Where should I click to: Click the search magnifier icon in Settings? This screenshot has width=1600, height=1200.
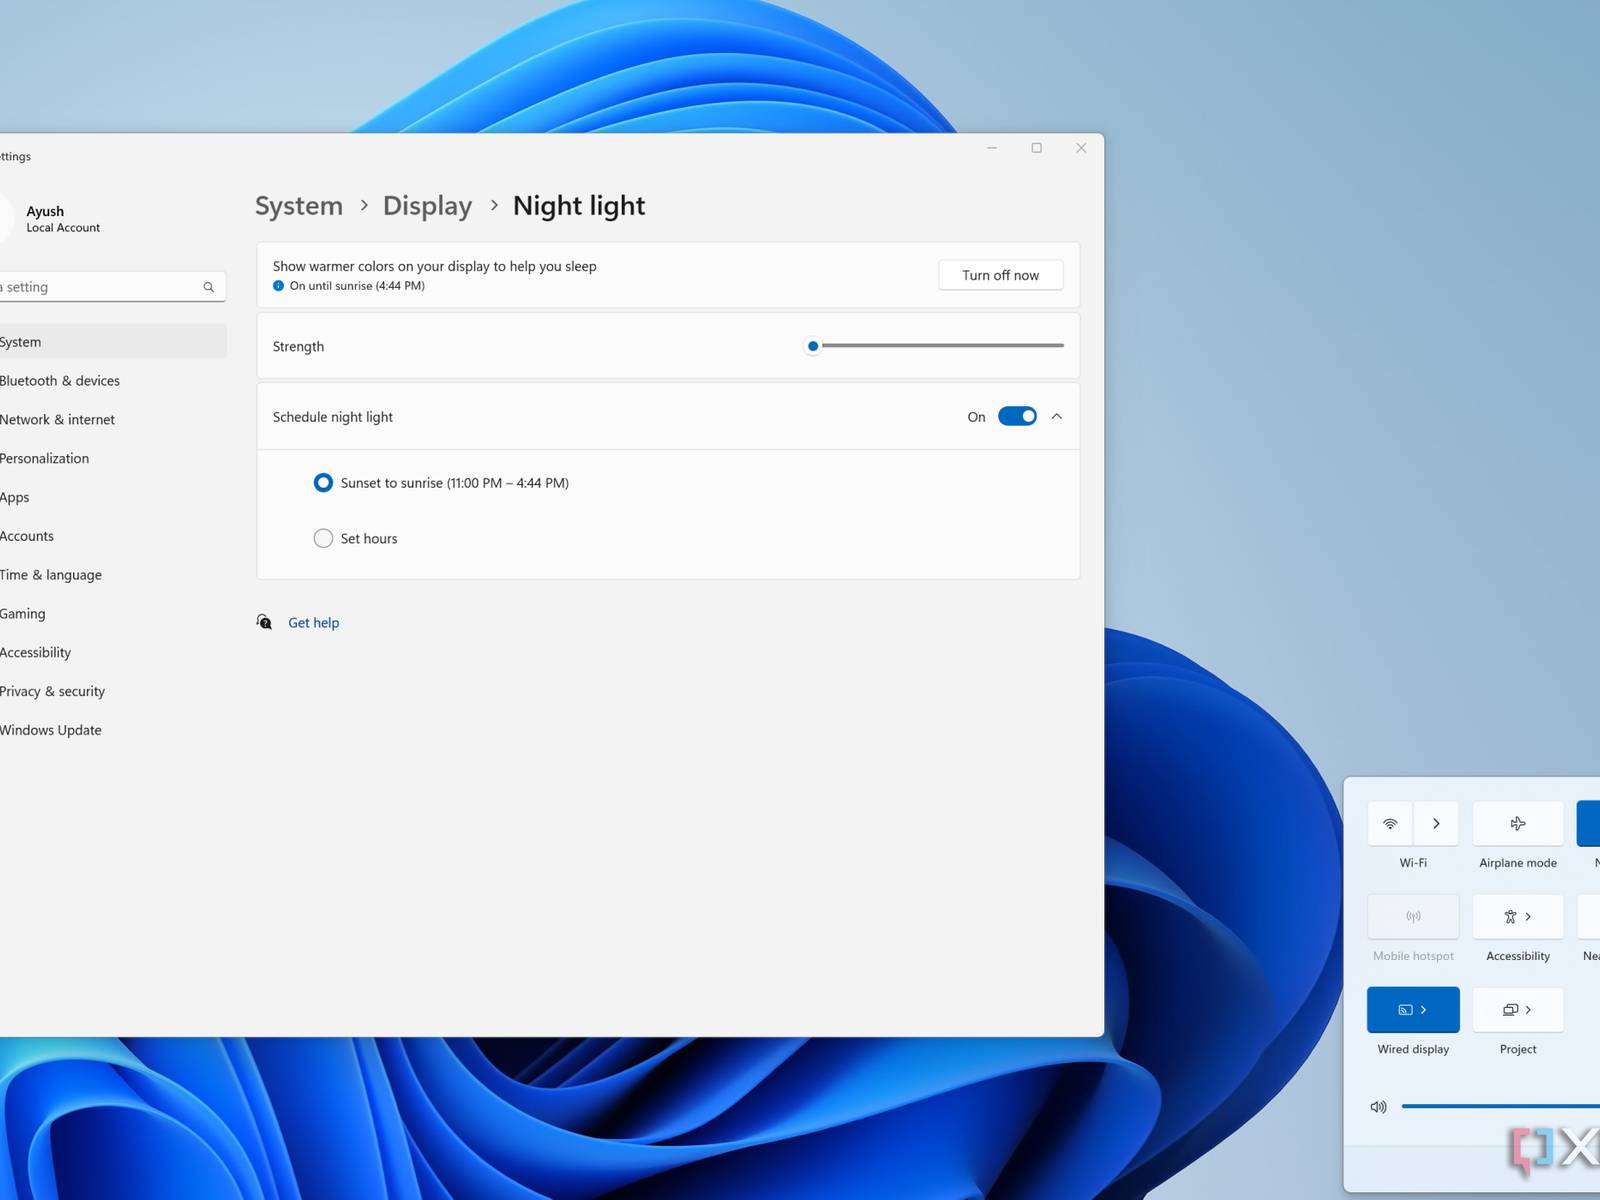[x=208, y=287]
